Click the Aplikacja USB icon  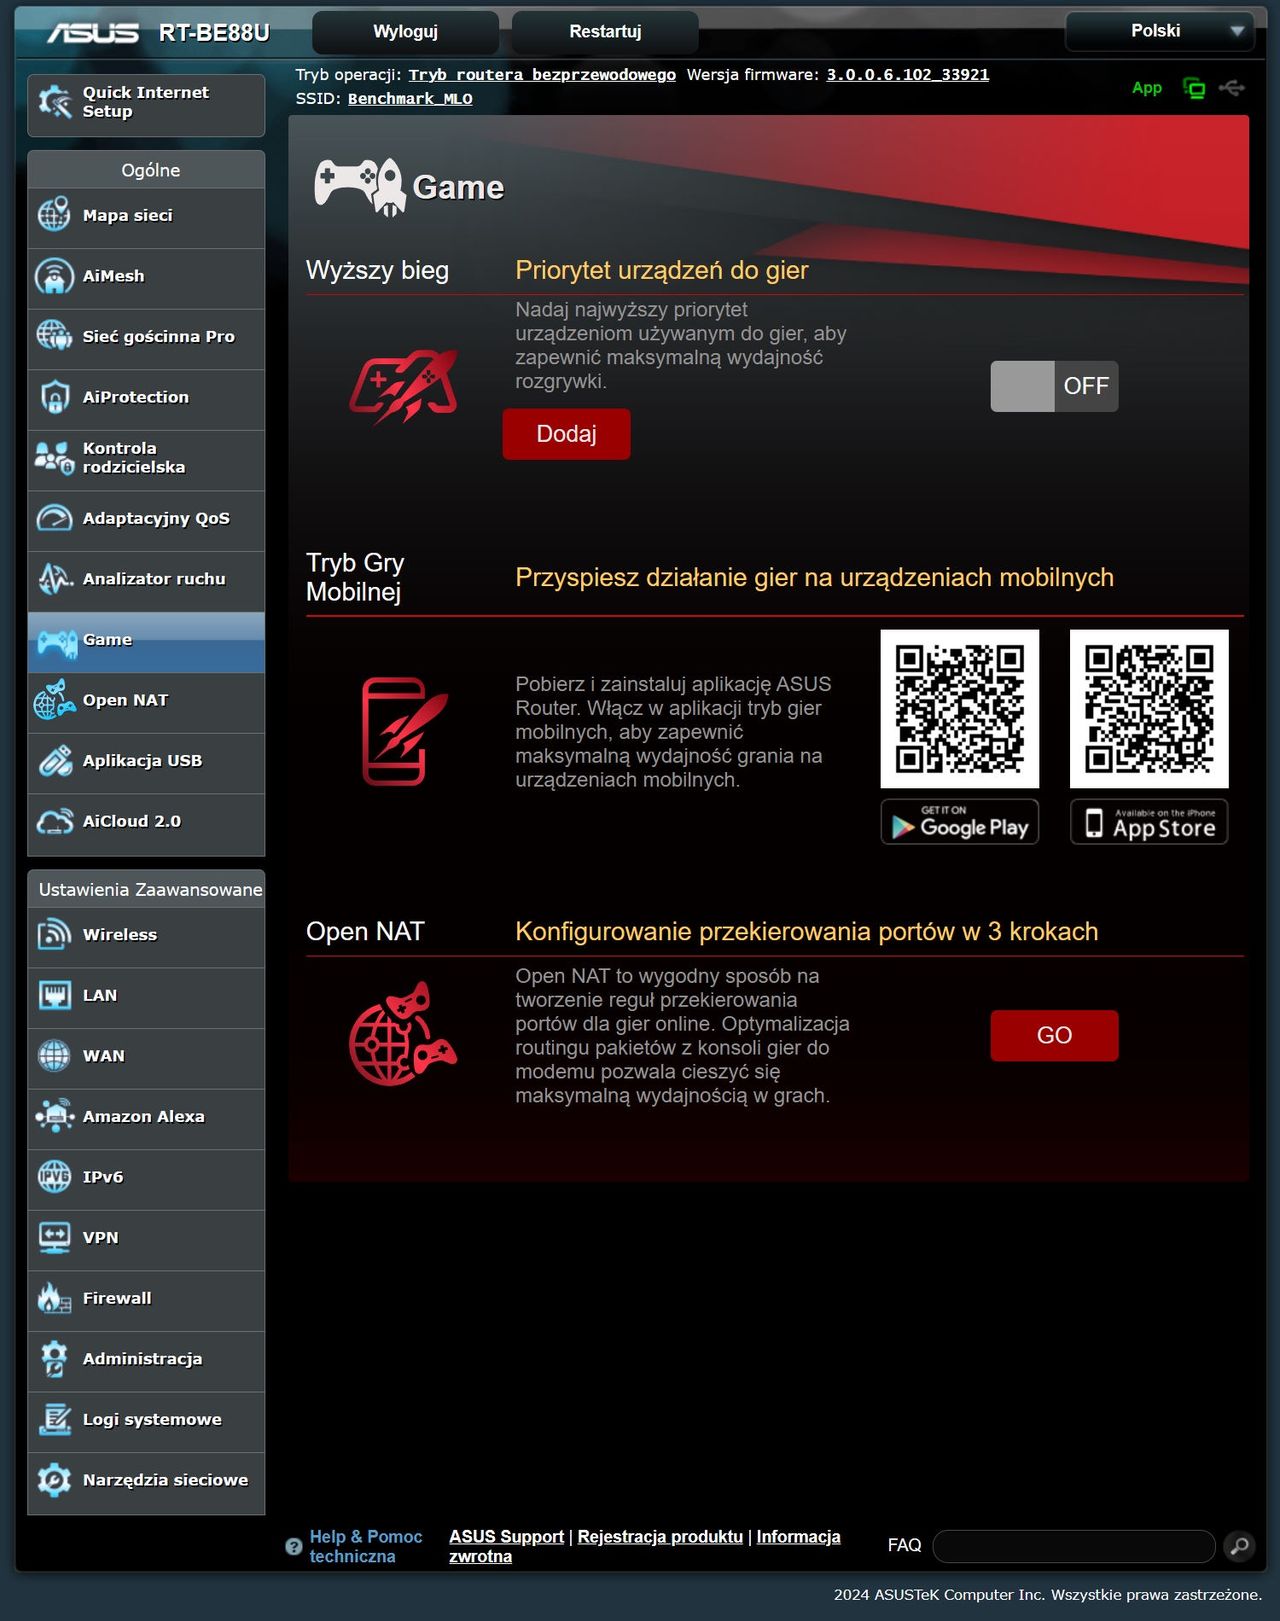point(54,761)
